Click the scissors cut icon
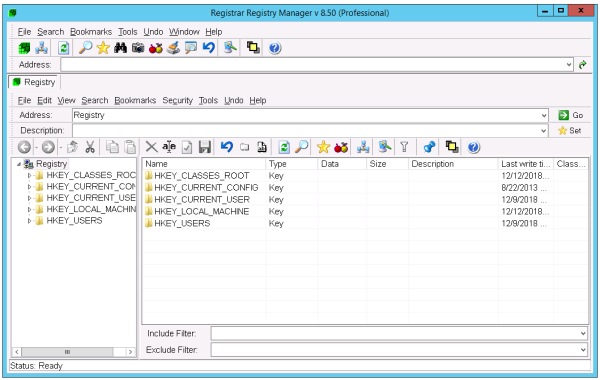Screen dimensions: 600x380 [90, 147]
